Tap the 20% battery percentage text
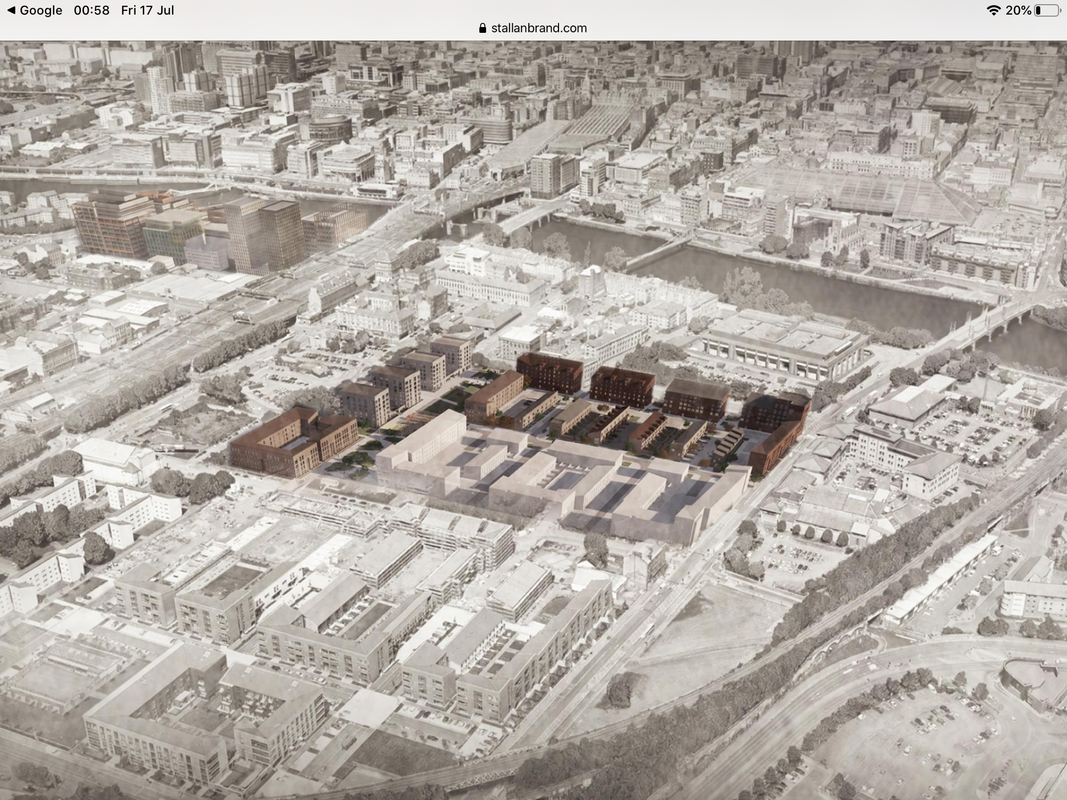Screen dimensions: 1067x800 (x=1018, y=10)
